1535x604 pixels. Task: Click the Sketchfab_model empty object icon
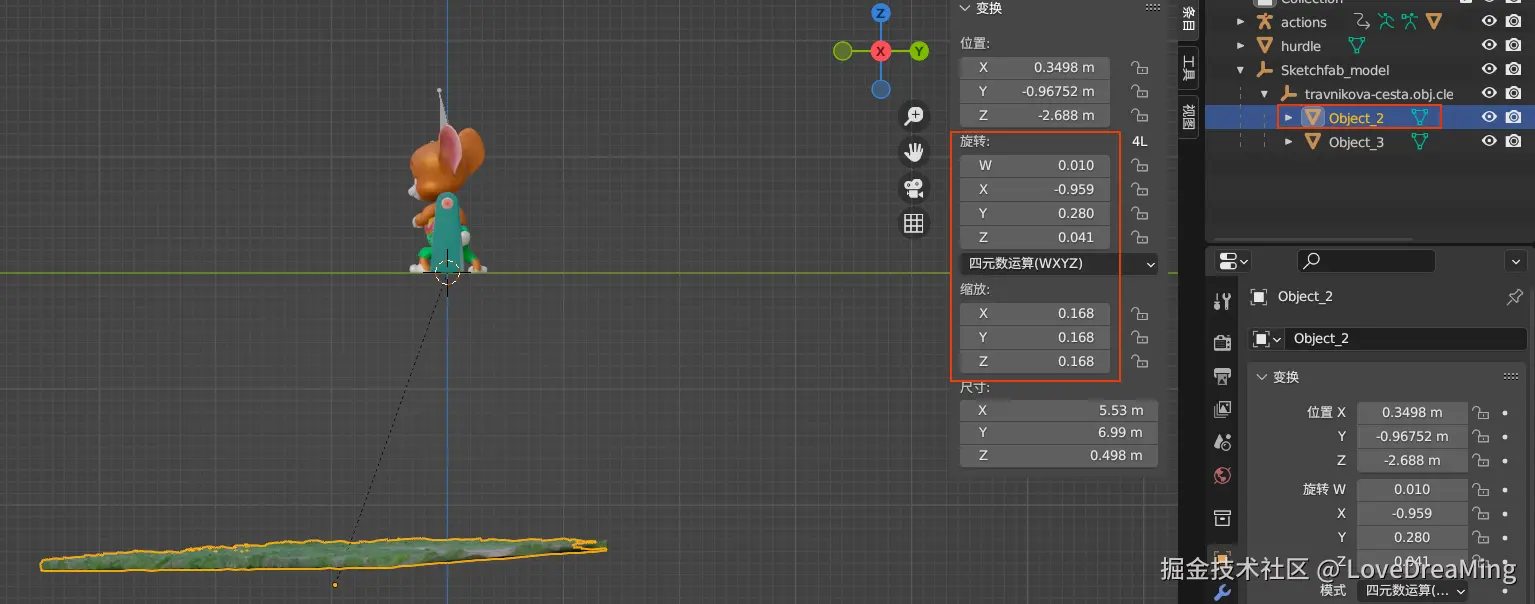coord(1264,70)
